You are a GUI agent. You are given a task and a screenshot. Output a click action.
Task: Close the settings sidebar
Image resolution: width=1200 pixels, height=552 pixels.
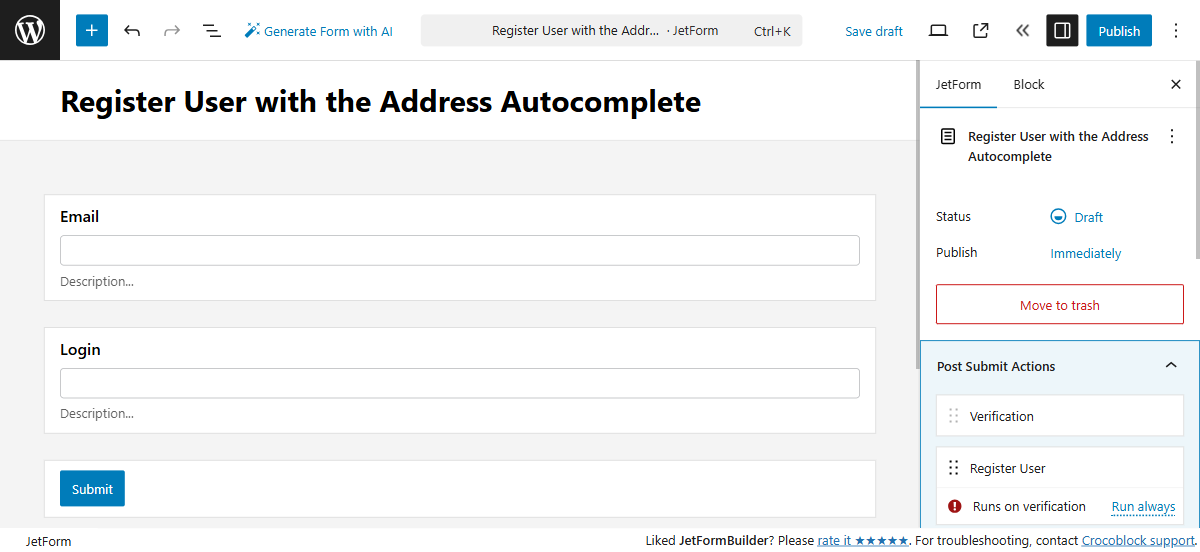pyautogui.click(x=1176, y=85)
